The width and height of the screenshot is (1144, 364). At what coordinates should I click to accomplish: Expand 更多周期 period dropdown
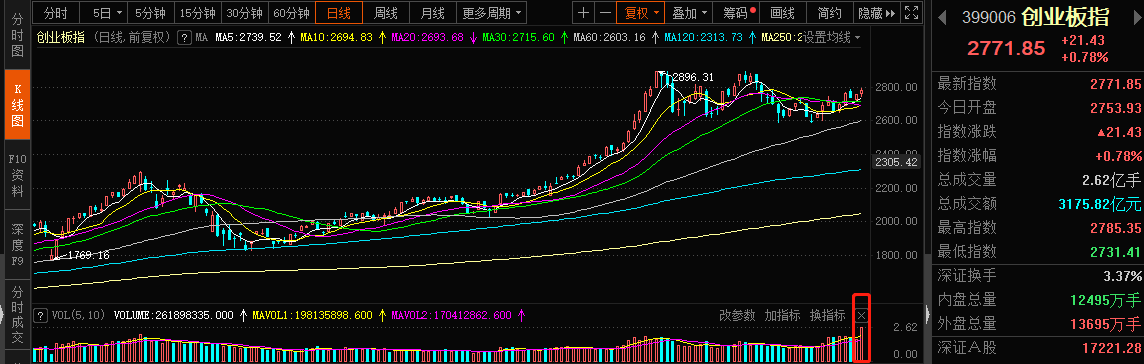click(x=492, y=12)
